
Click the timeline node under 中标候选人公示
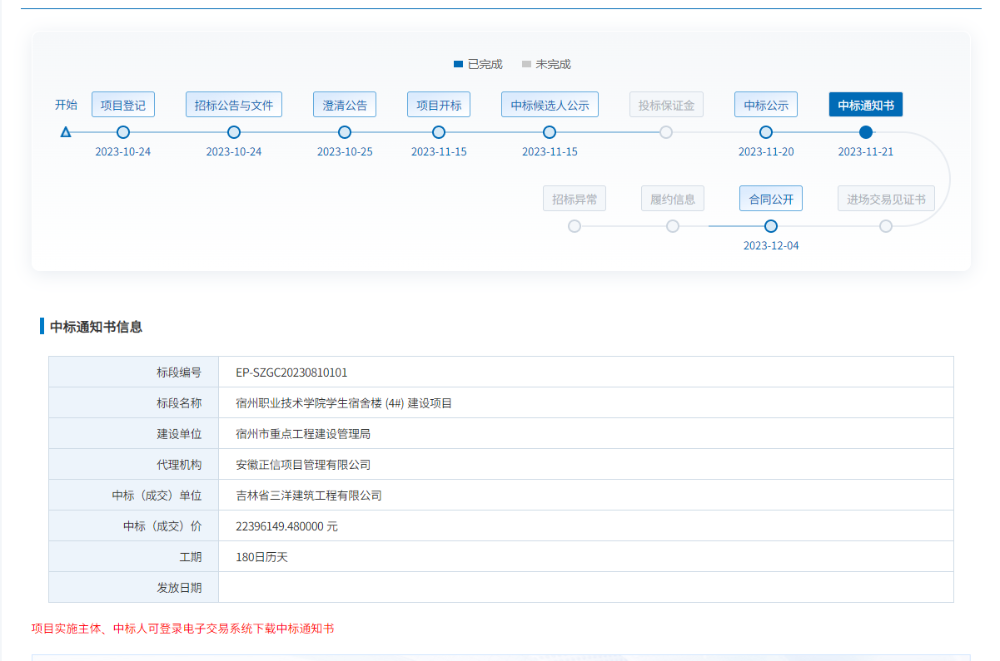click(550, 132)
